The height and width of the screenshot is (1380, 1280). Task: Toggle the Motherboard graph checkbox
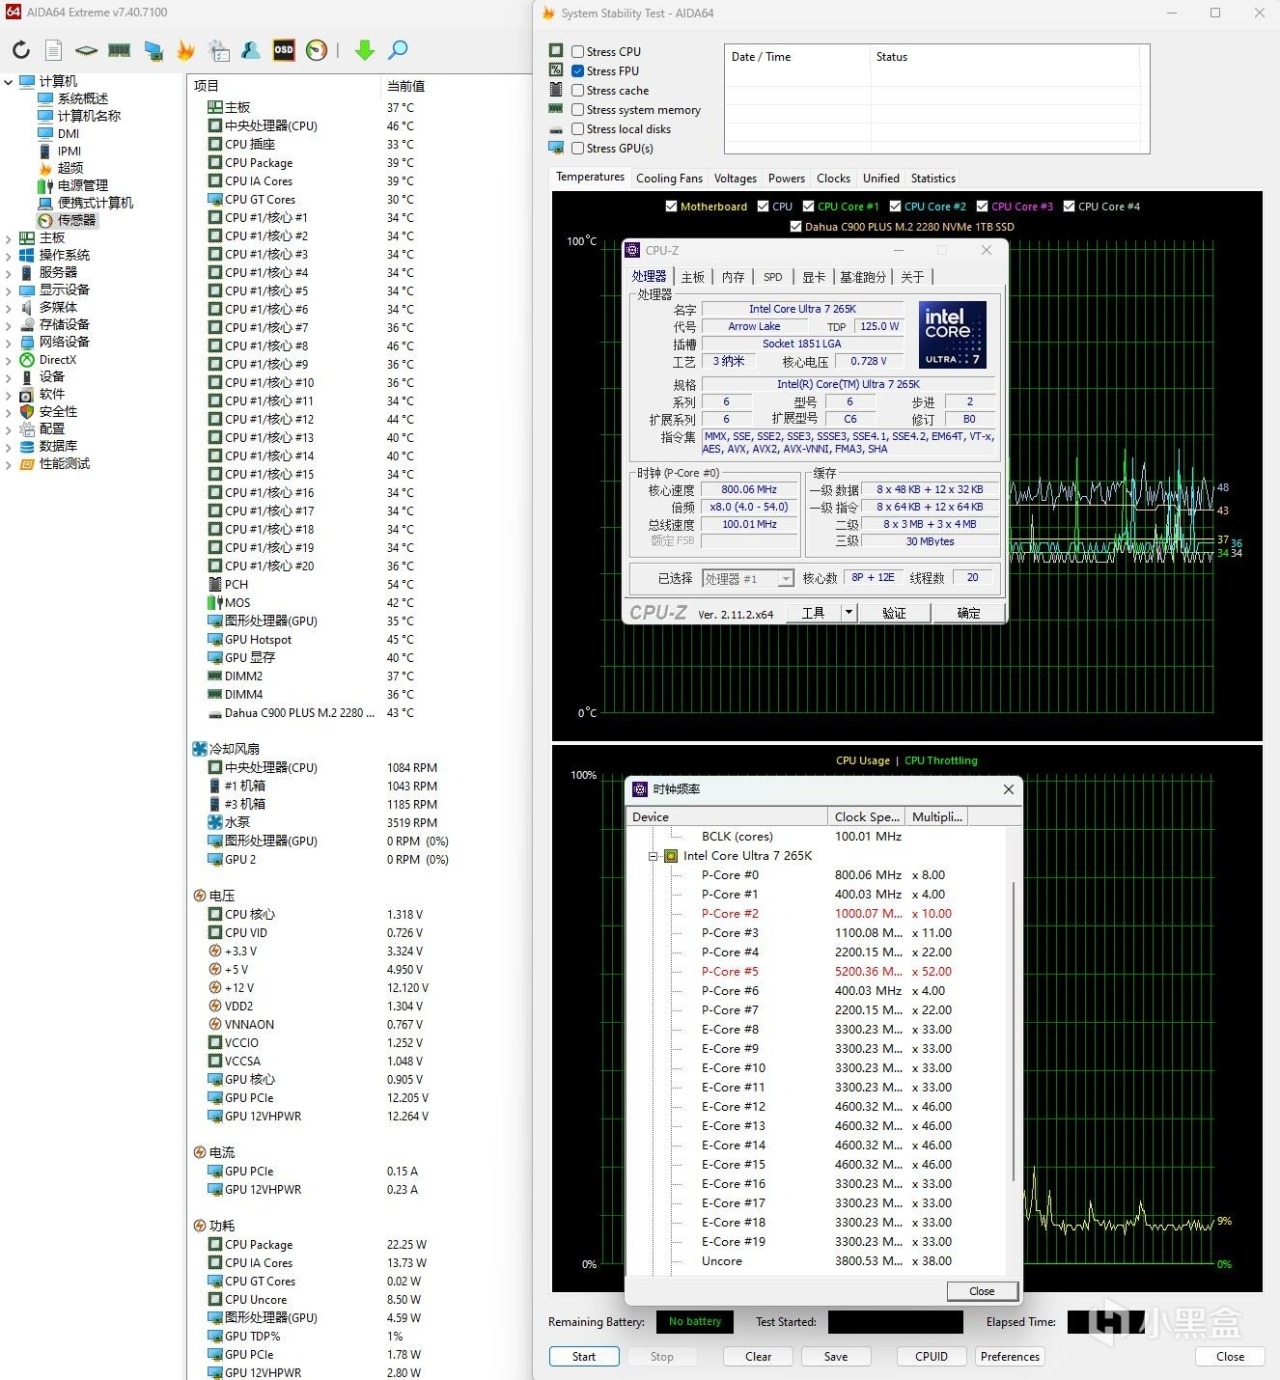pos(671,207)
